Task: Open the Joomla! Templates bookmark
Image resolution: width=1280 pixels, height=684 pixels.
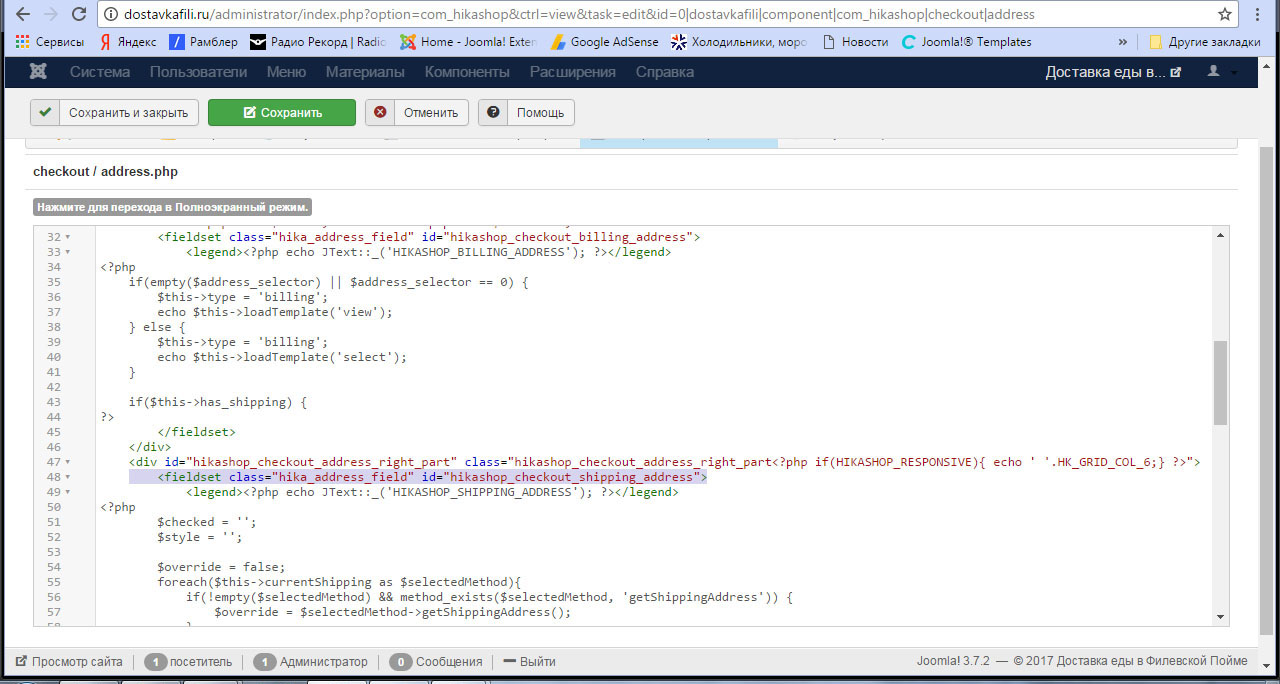Action: click(x=966, y=42)
